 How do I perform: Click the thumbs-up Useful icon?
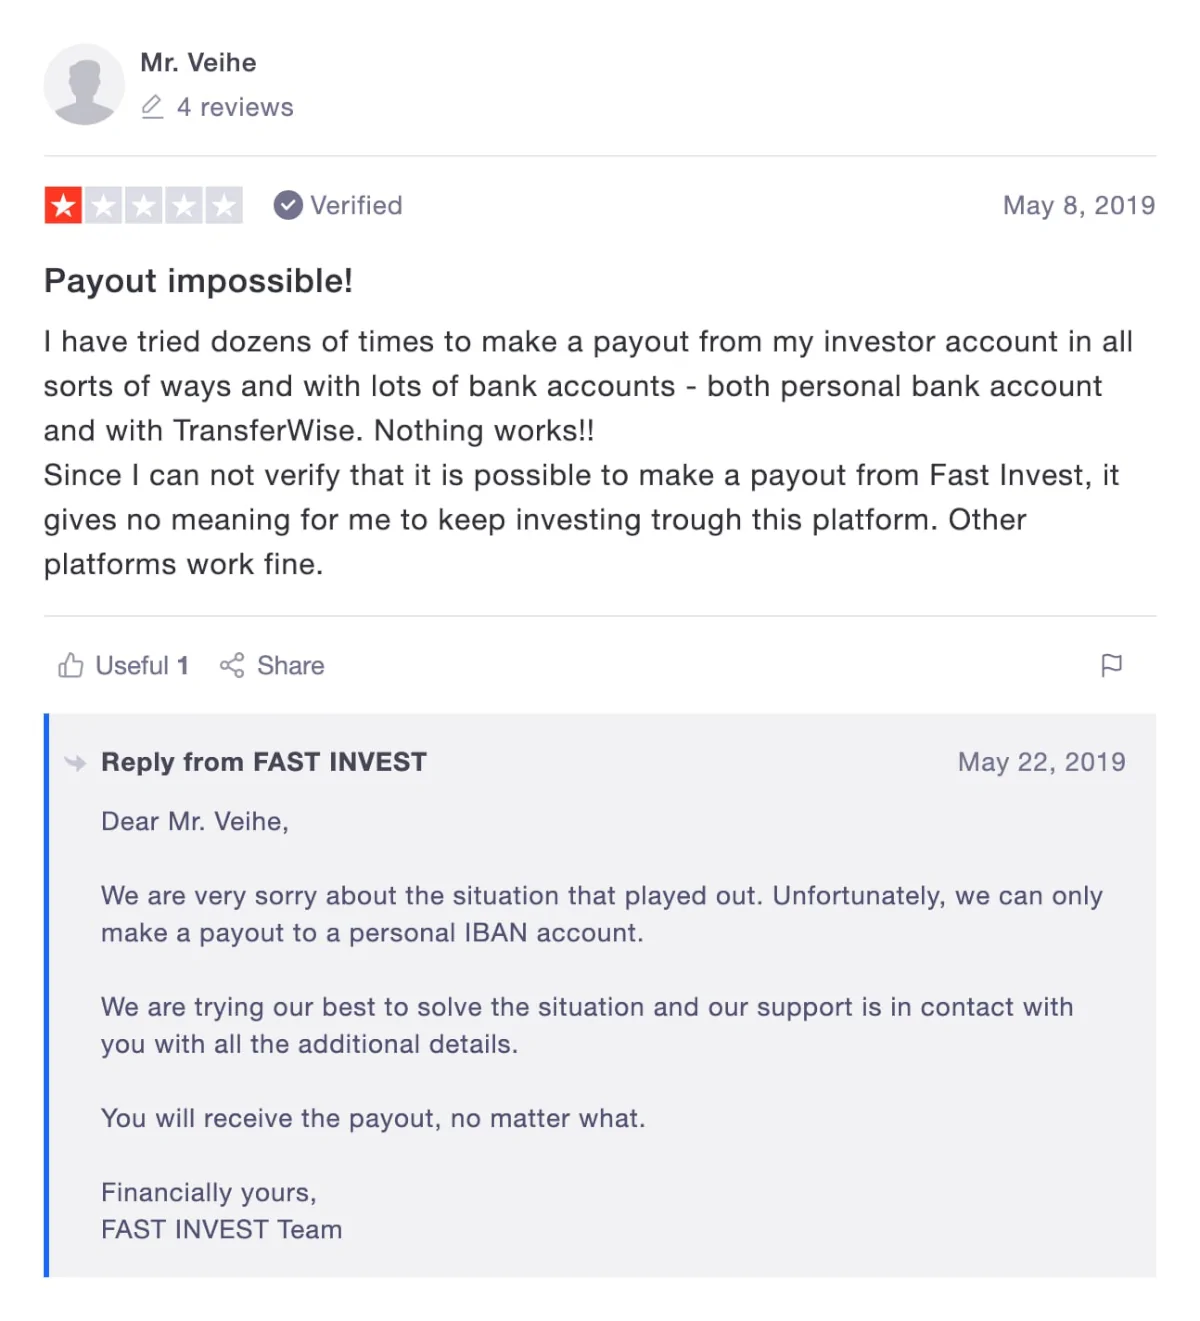(71, 665)
